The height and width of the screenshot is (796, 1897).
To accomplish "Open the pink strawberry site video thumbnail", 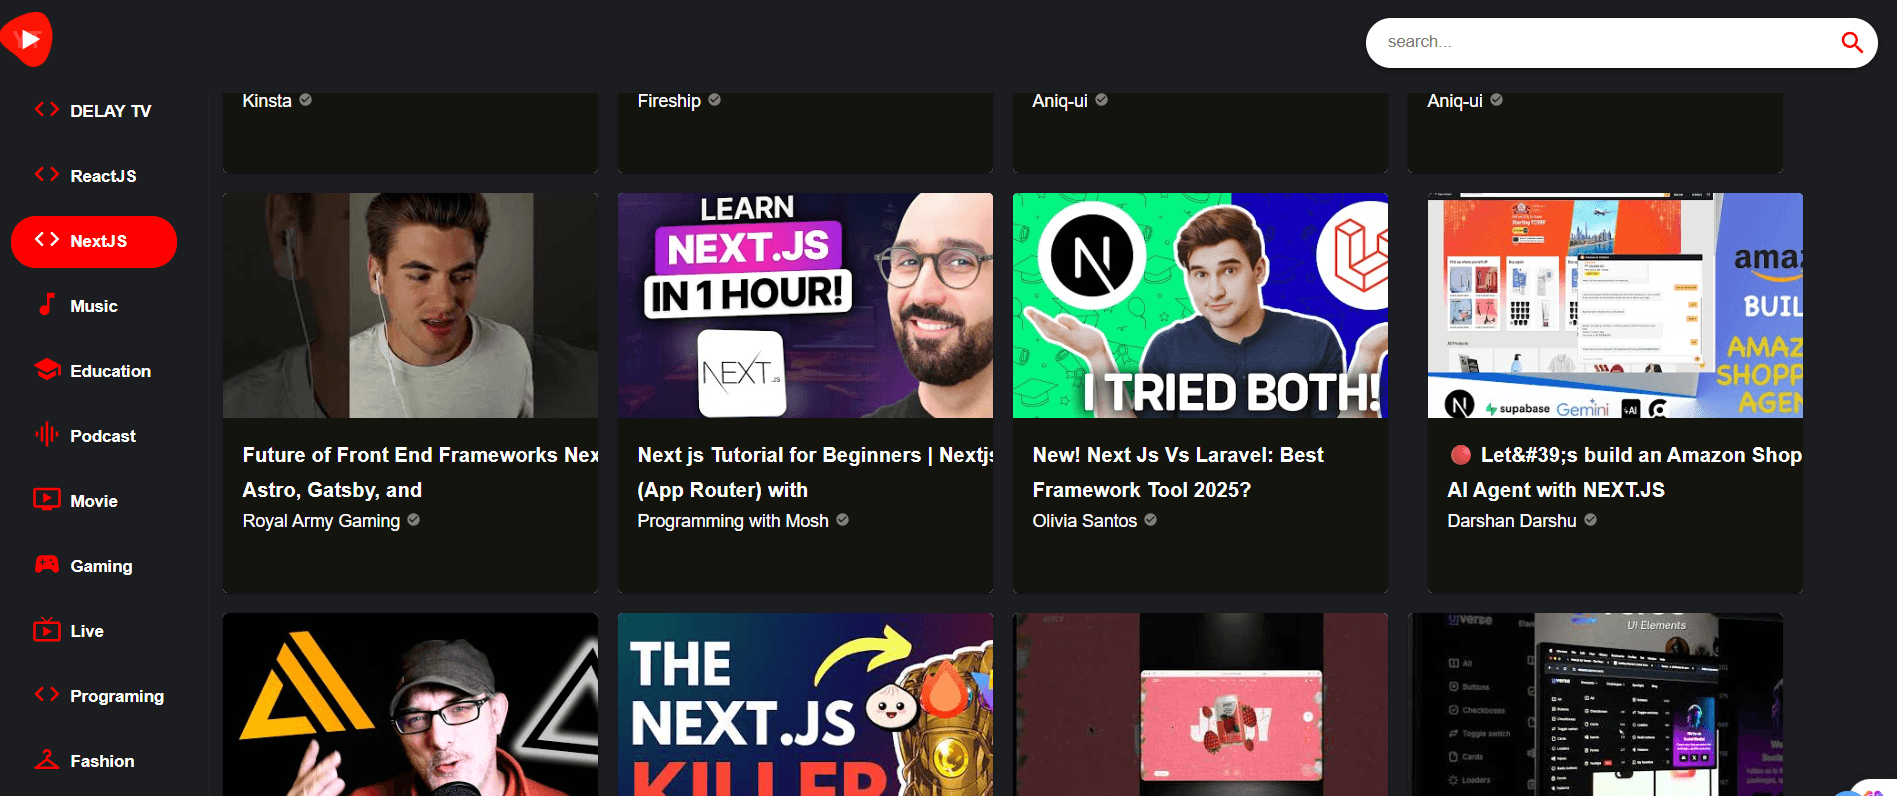I will pos(1200,704).
